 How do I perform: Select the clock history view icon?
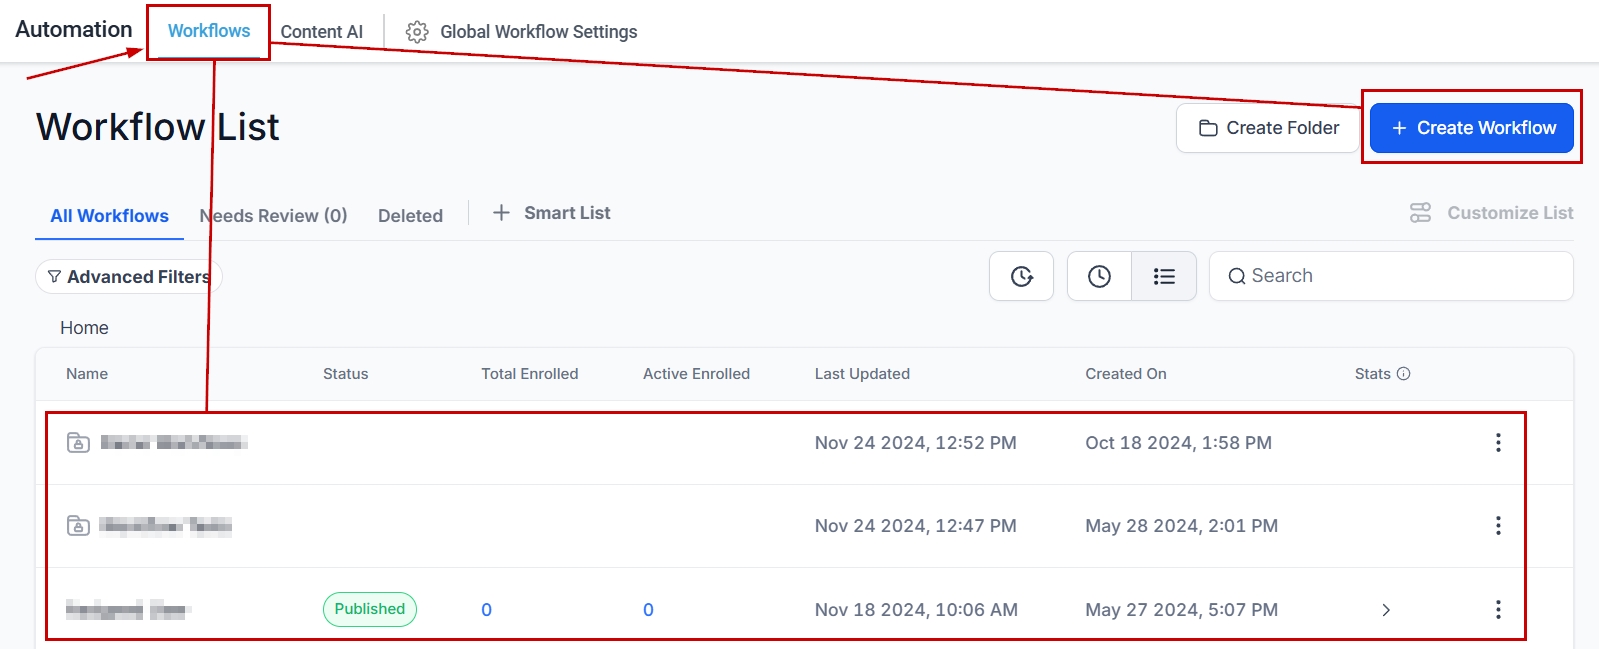pos(1099,276)
